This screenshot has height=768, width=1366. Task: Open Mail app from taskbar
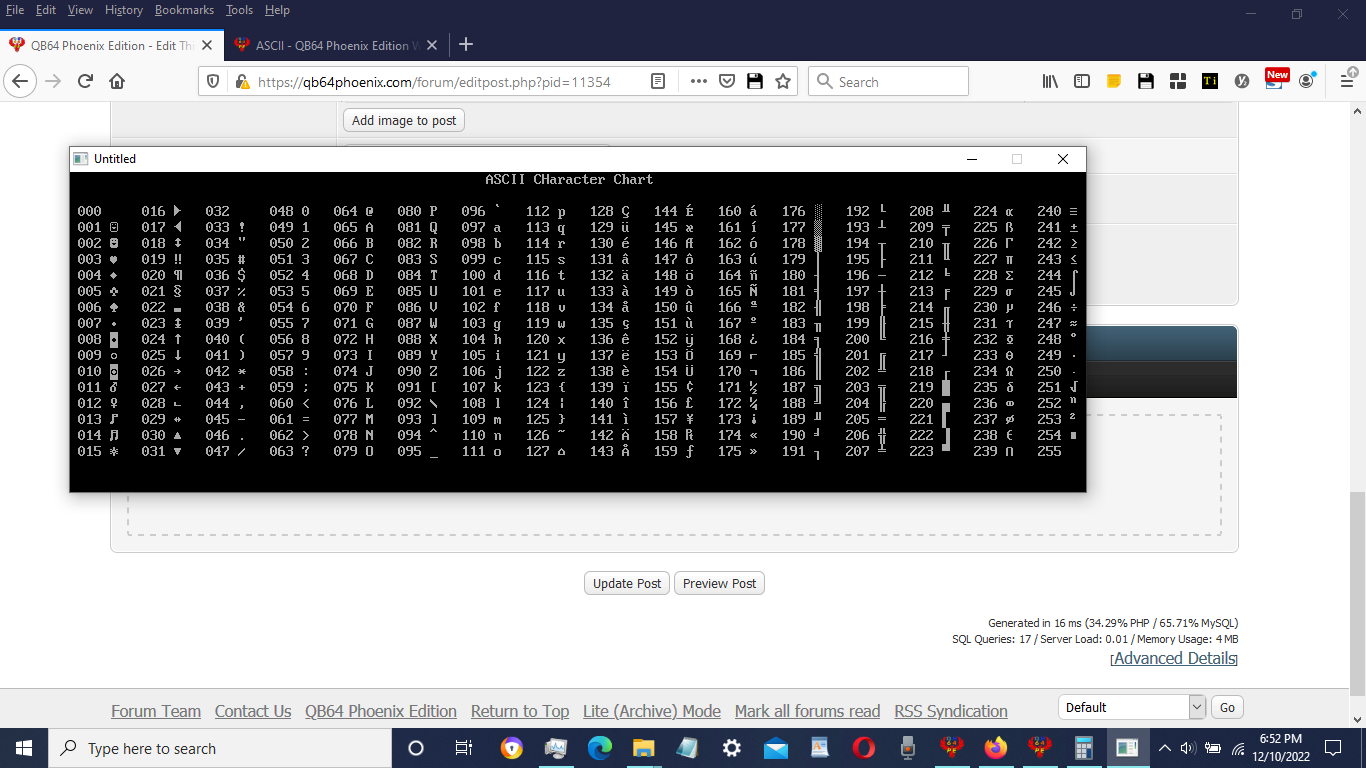(776, 748)
